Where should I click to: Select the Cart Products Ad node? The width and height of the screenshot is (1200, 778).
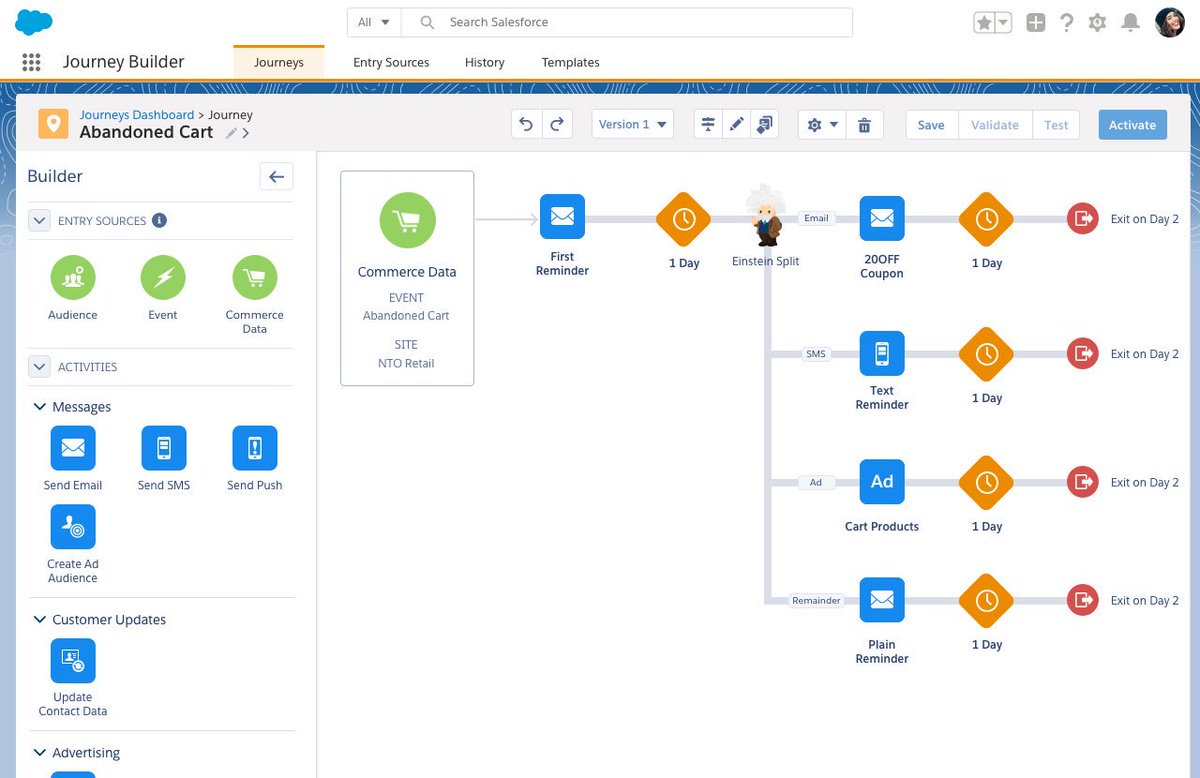pyautogui.click(x=882, y=482)
